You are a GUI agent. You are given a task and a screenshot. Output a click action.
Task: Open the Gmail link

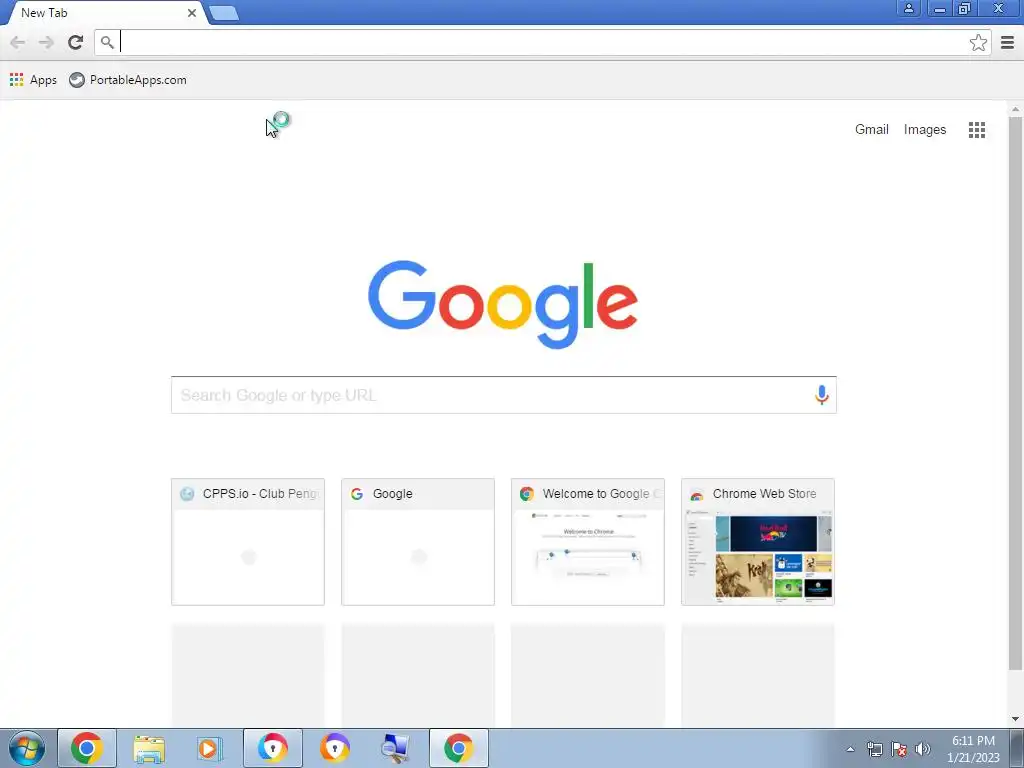click(x=871, y=129)
